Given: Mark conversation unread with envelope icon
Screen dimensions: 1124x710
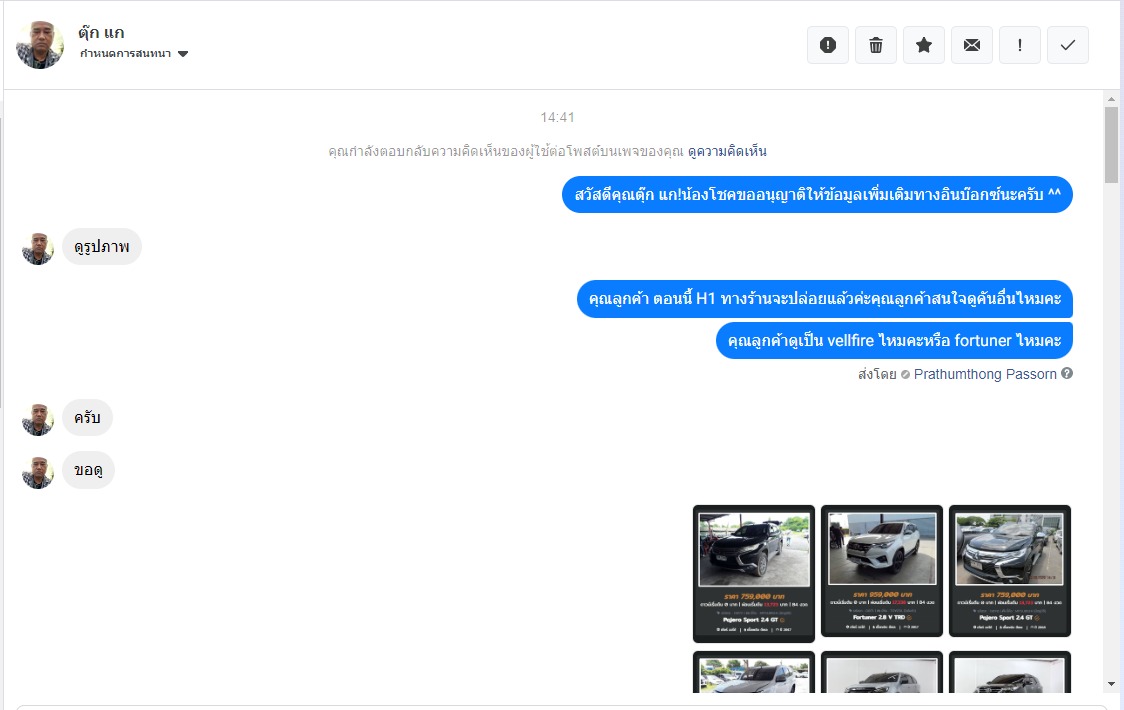Looking at the screenshot, I should pos(972,45).
